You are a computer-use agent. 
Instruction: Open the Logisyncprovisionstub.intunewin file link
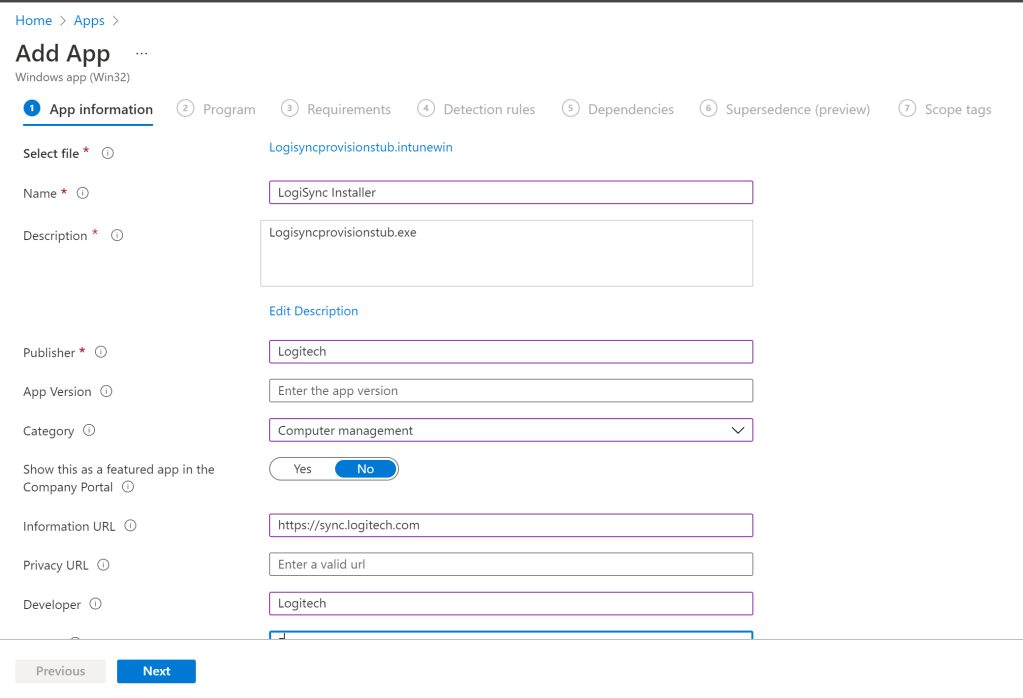point(361,147)
